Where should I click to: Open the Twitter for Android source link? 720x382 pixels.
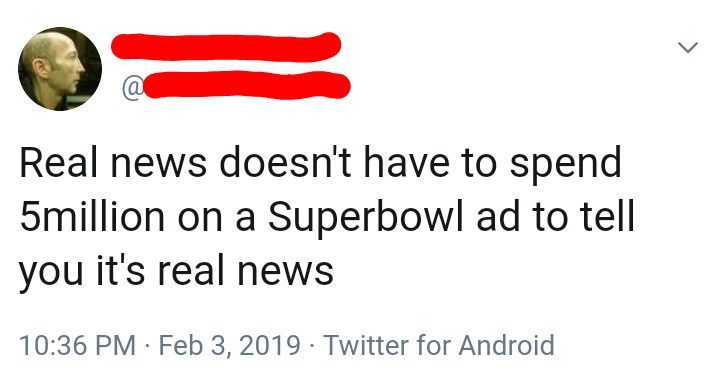tap(439, 345)
